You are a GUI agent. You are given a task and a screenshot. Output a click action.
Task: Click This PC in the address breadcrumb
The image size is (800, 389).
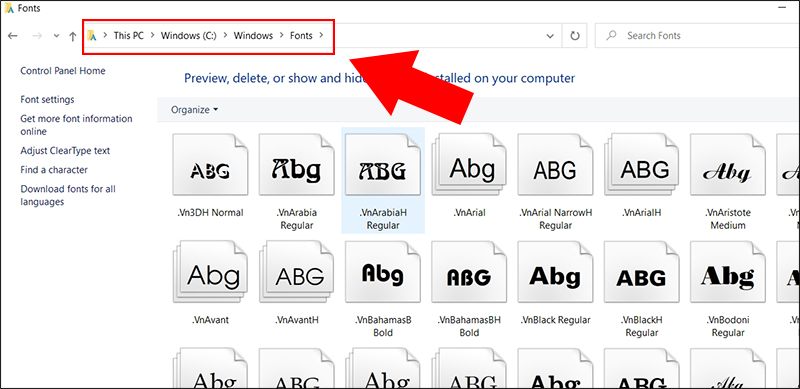(129, 36)
